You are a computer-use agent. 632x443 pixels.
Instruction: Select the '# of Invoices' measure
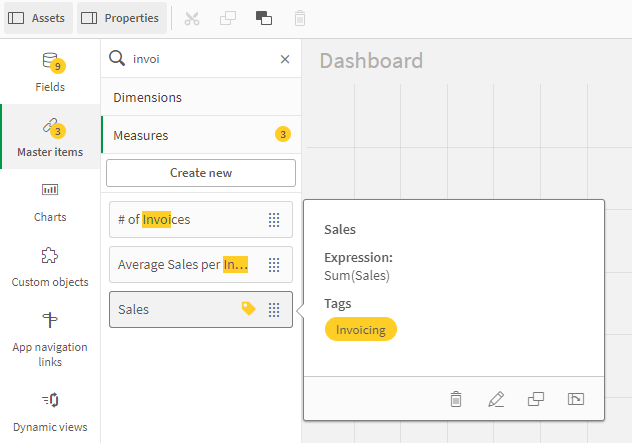[185, 220]
